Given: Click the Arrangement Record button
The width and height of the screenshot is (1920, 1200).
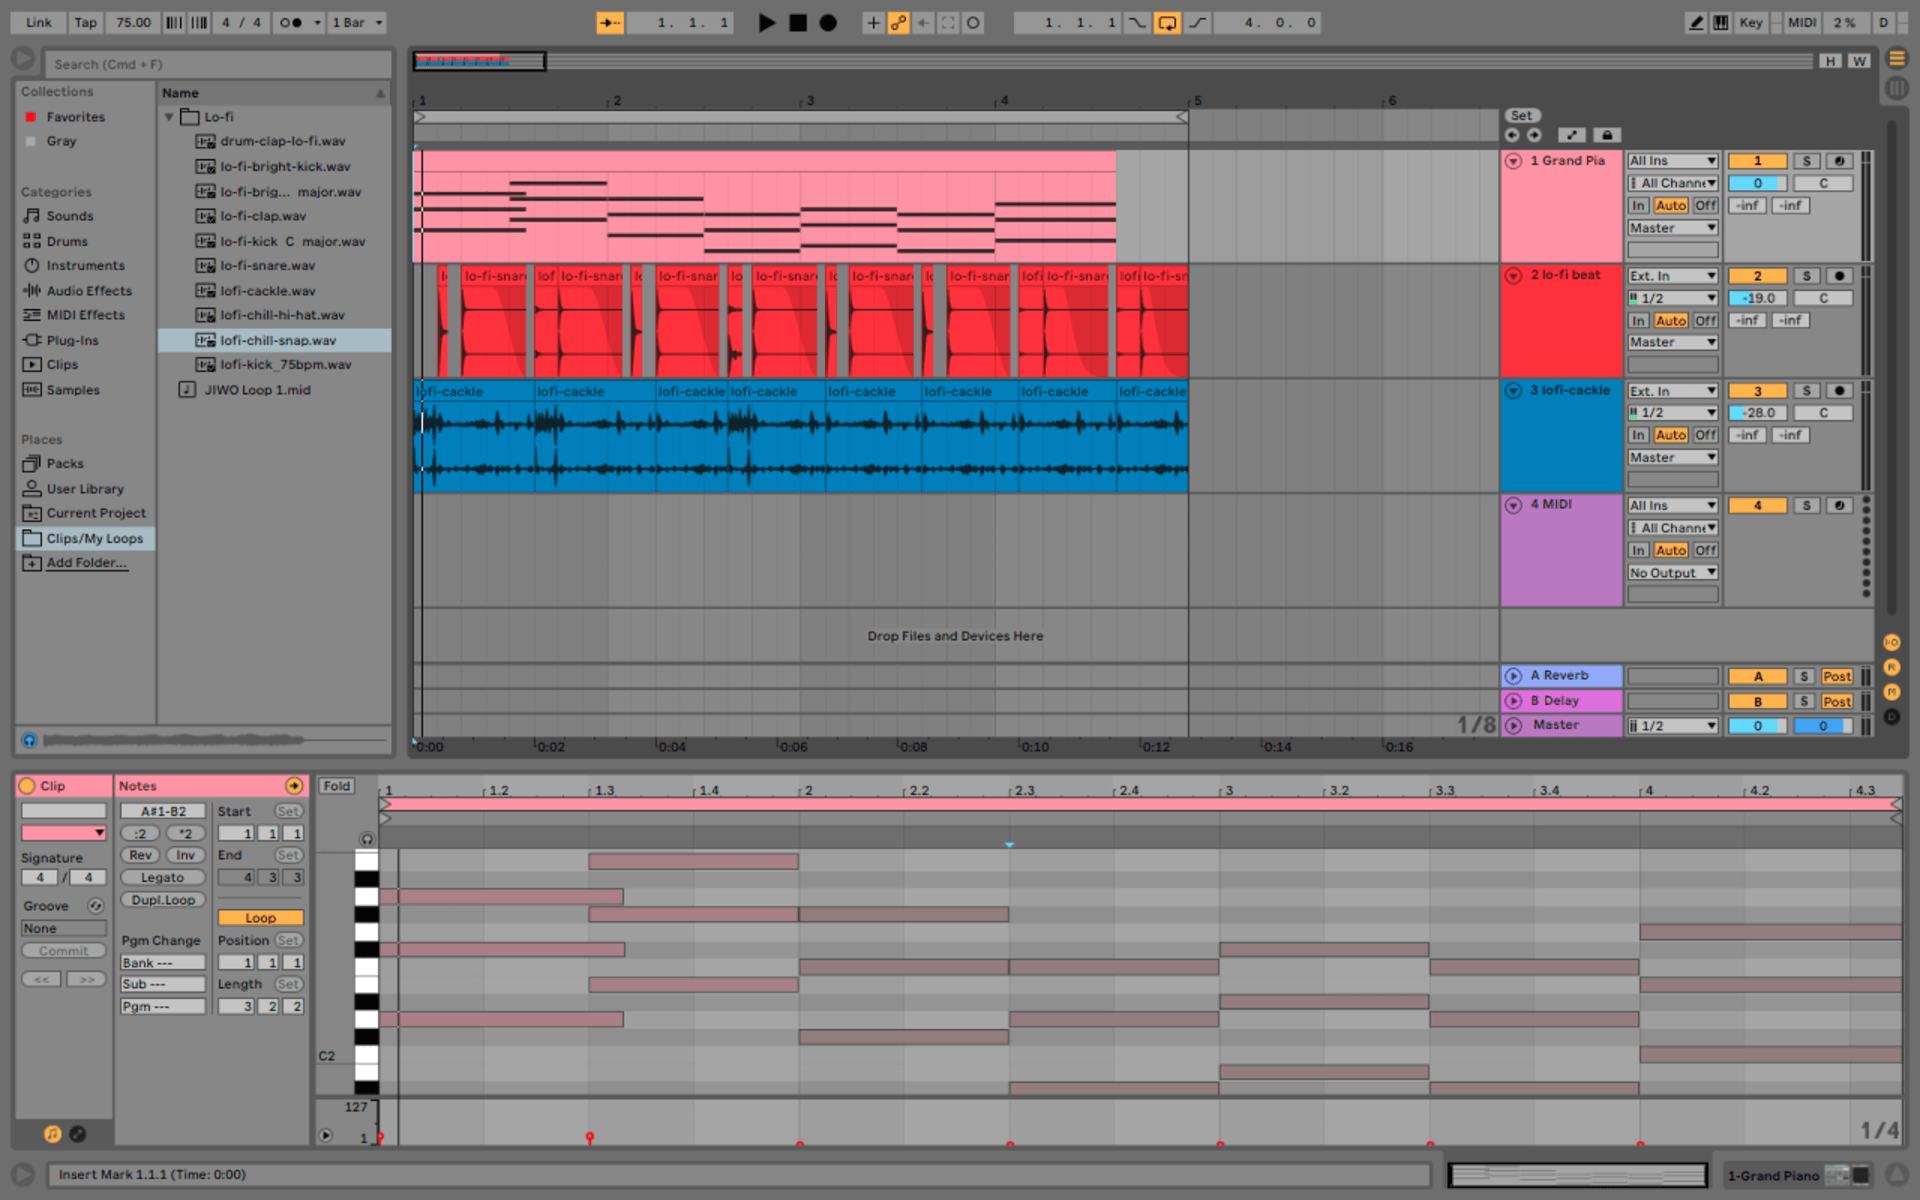Looking at the screenshot, I should [828, 23].
